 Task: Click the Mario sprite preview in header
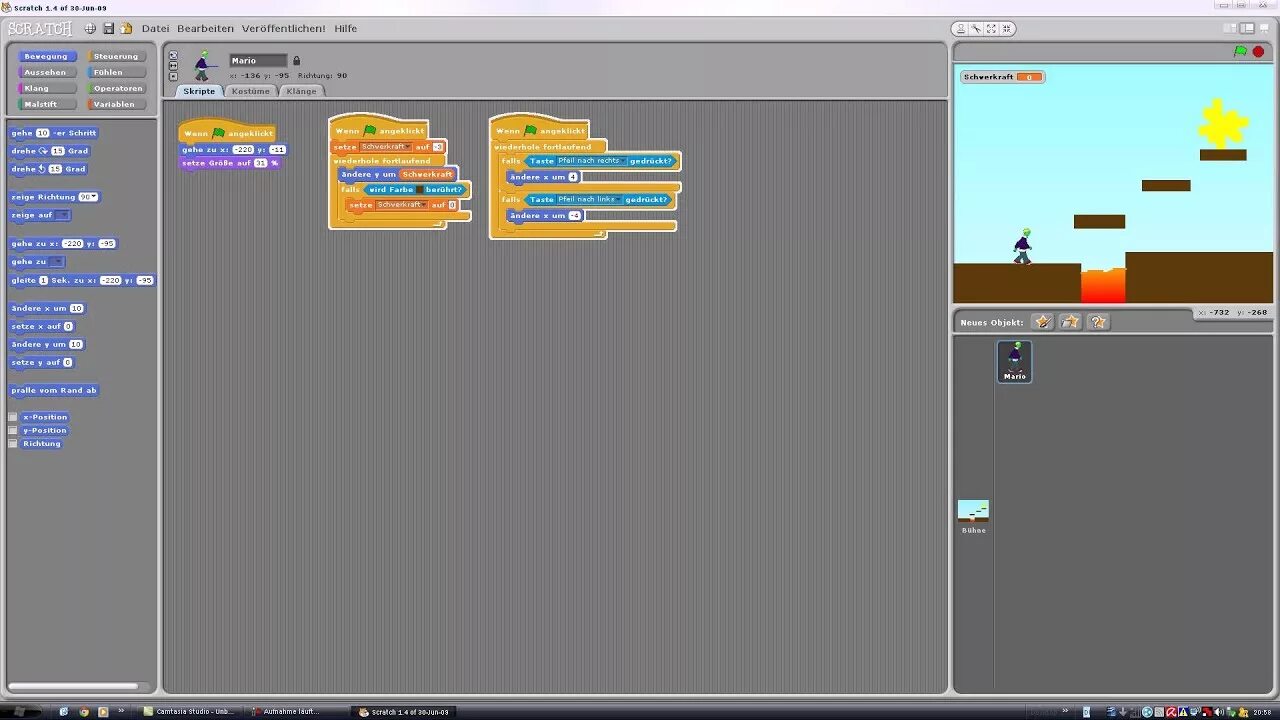tap(203, 65)
